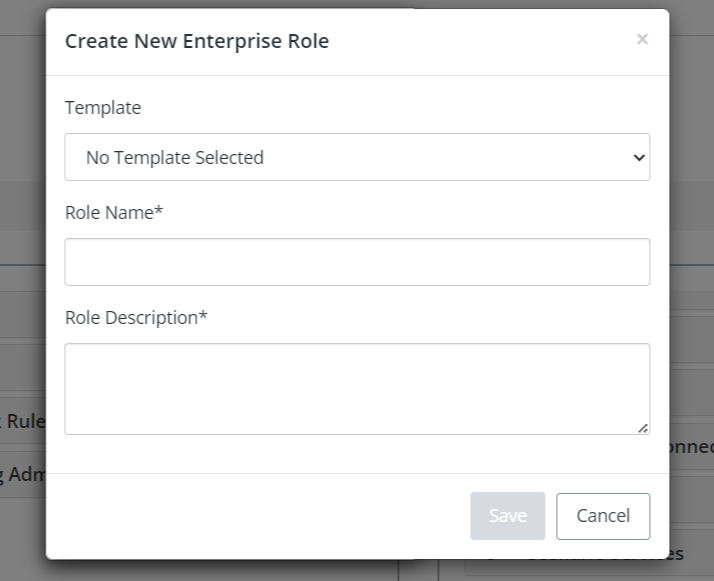This screenshot has height=581, width=714.
Task: Grab the Role Description resize handle
Action: pos(642,427)
